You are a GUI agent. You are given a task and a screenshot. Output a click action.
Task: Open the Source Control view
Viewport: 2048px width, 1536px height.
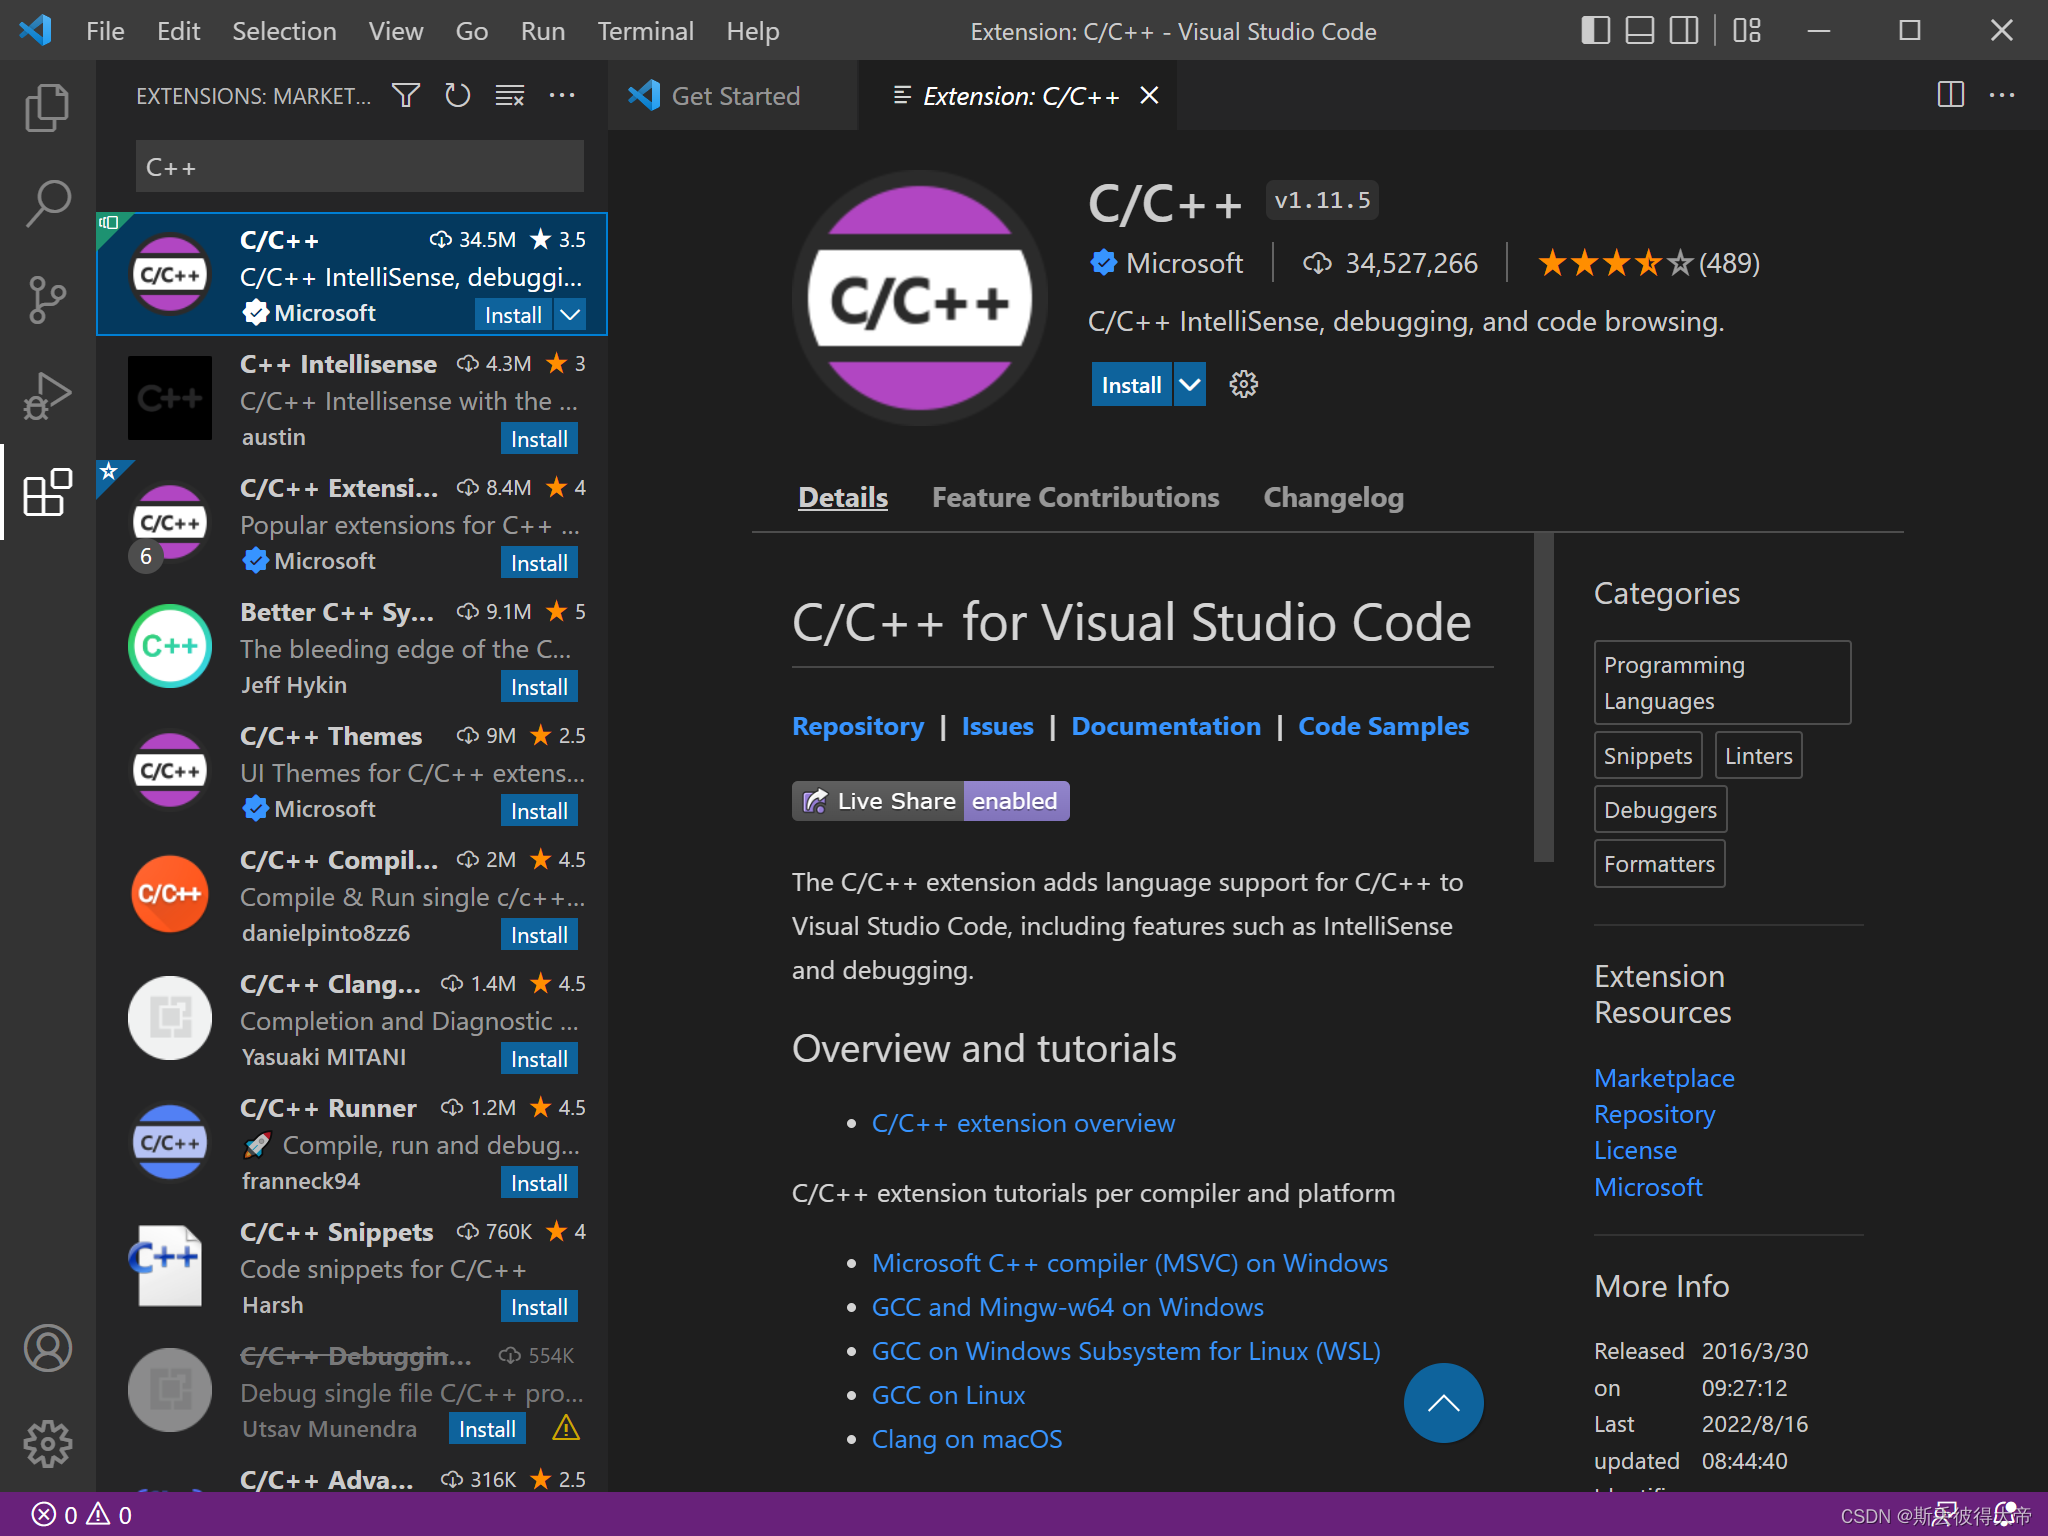tap(47, 299)
